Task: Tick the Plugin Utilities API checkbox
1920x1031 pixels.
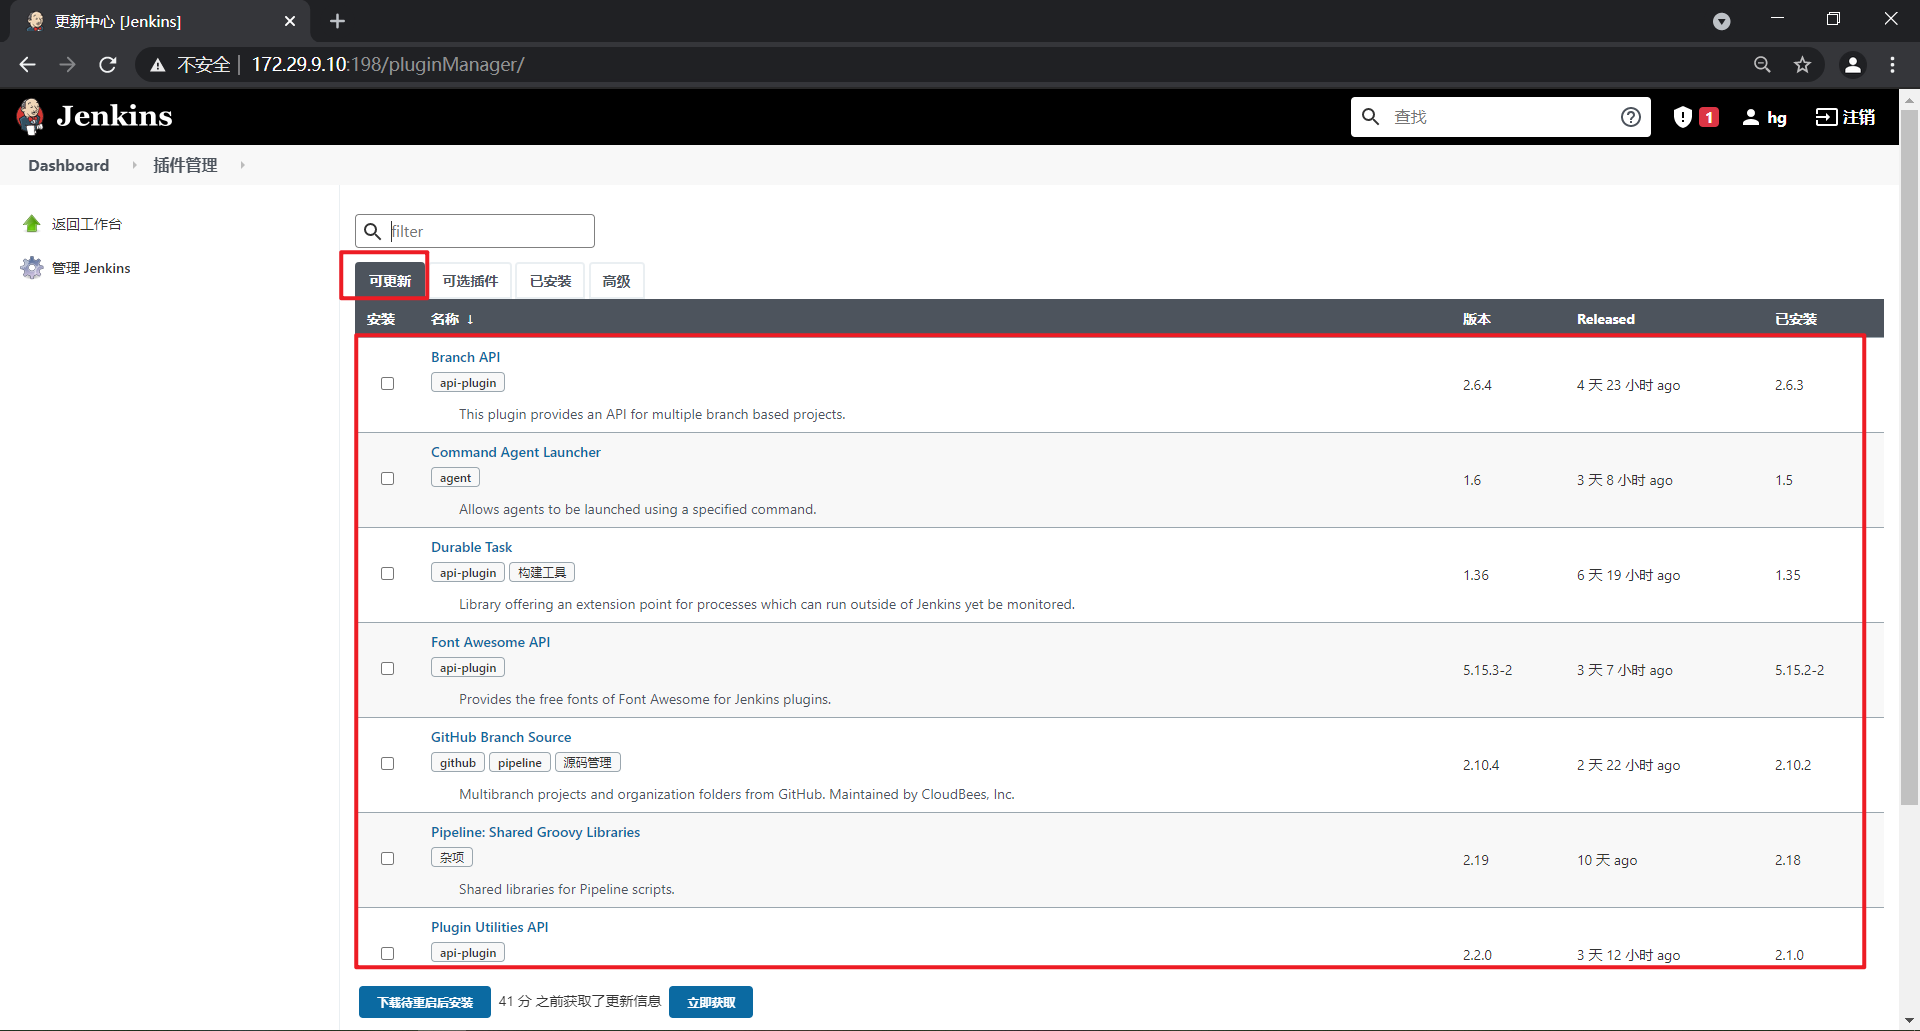Action: (x=387, y=953)
